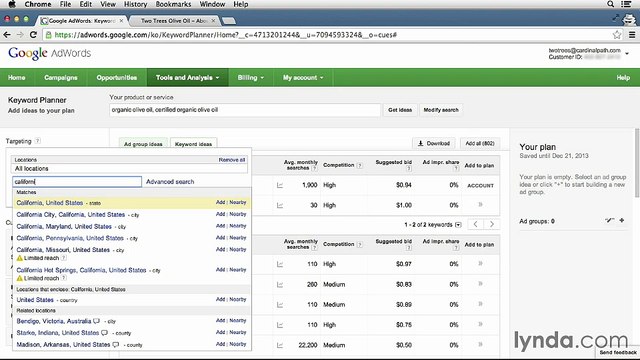
Task: Click trend chart icon for $0.97 bid row
Action: [280, 264]
